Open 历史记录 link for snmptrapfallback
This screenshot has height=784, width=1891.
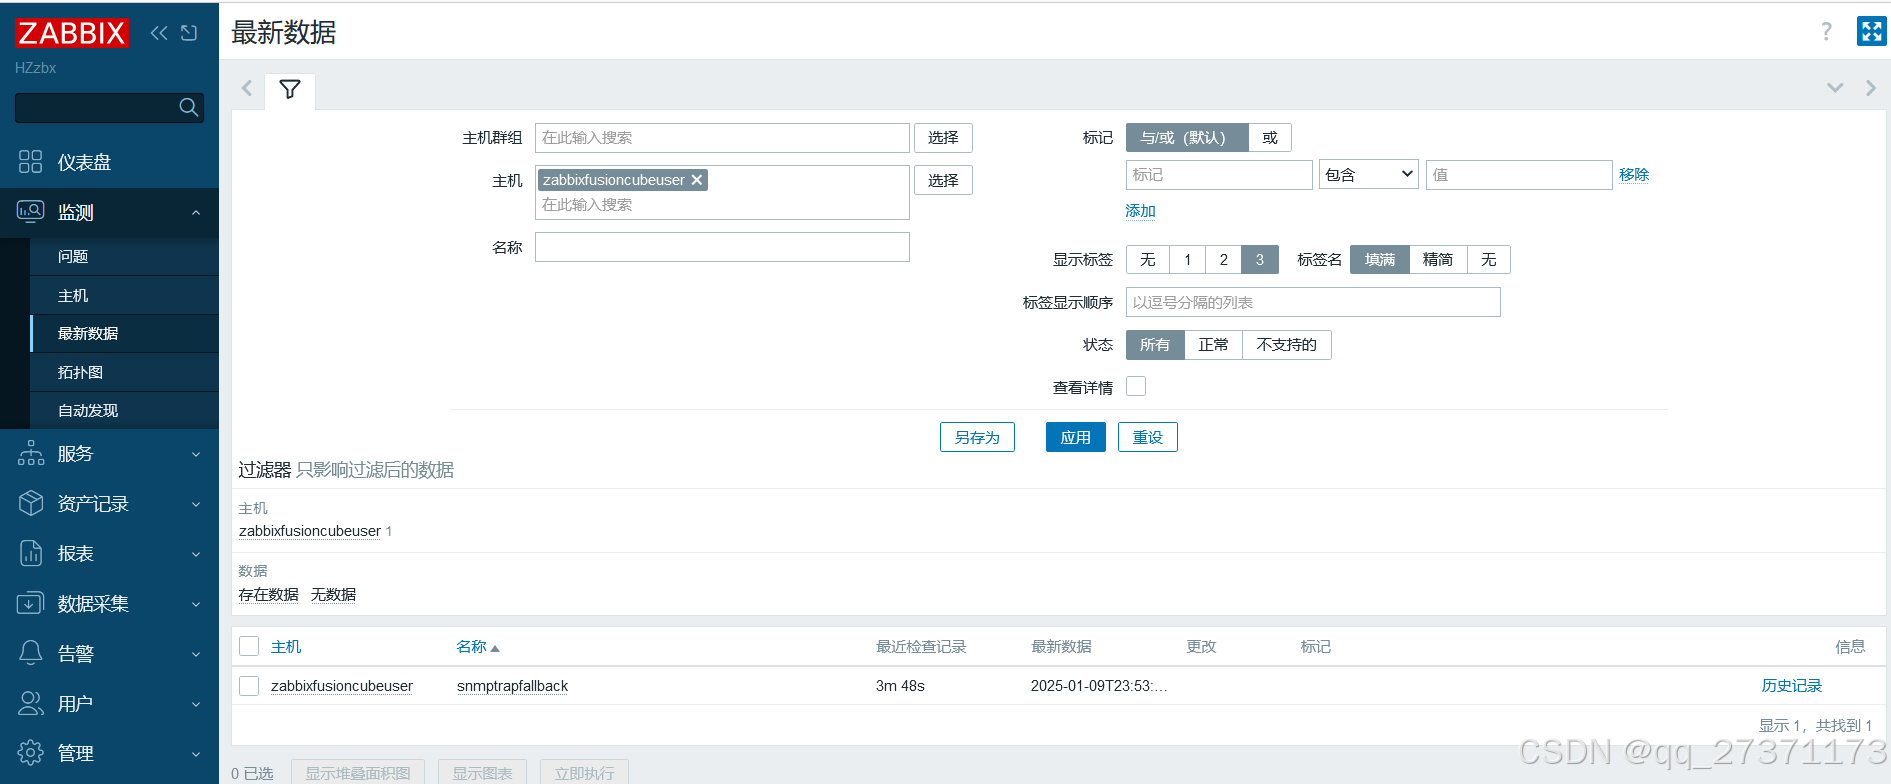(1792, 686)
